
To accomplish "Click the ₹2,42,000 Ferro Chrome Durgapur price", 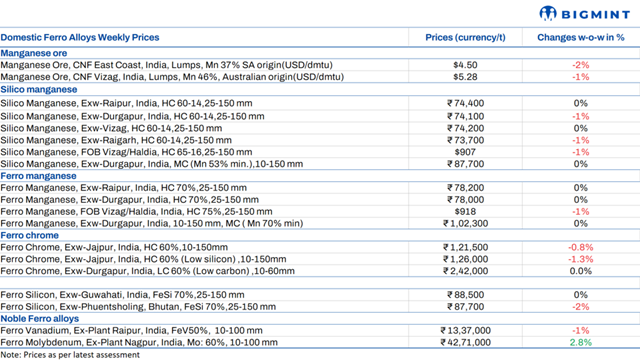I will tap(465, 271).
